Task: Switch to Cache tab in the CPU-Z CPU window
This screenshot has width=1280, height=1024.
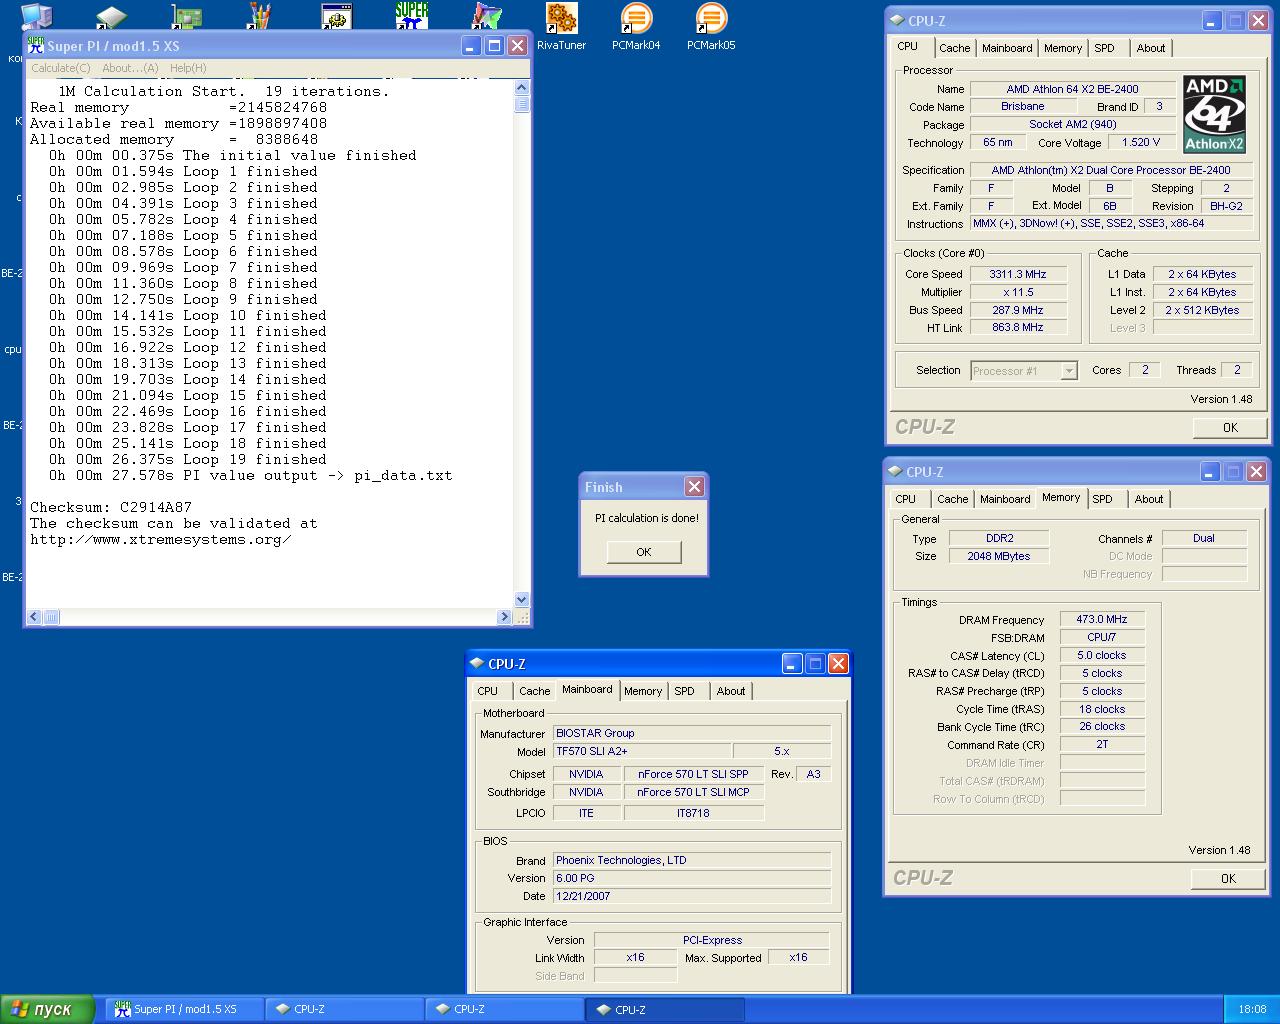Action: click(x=954, y=48)
